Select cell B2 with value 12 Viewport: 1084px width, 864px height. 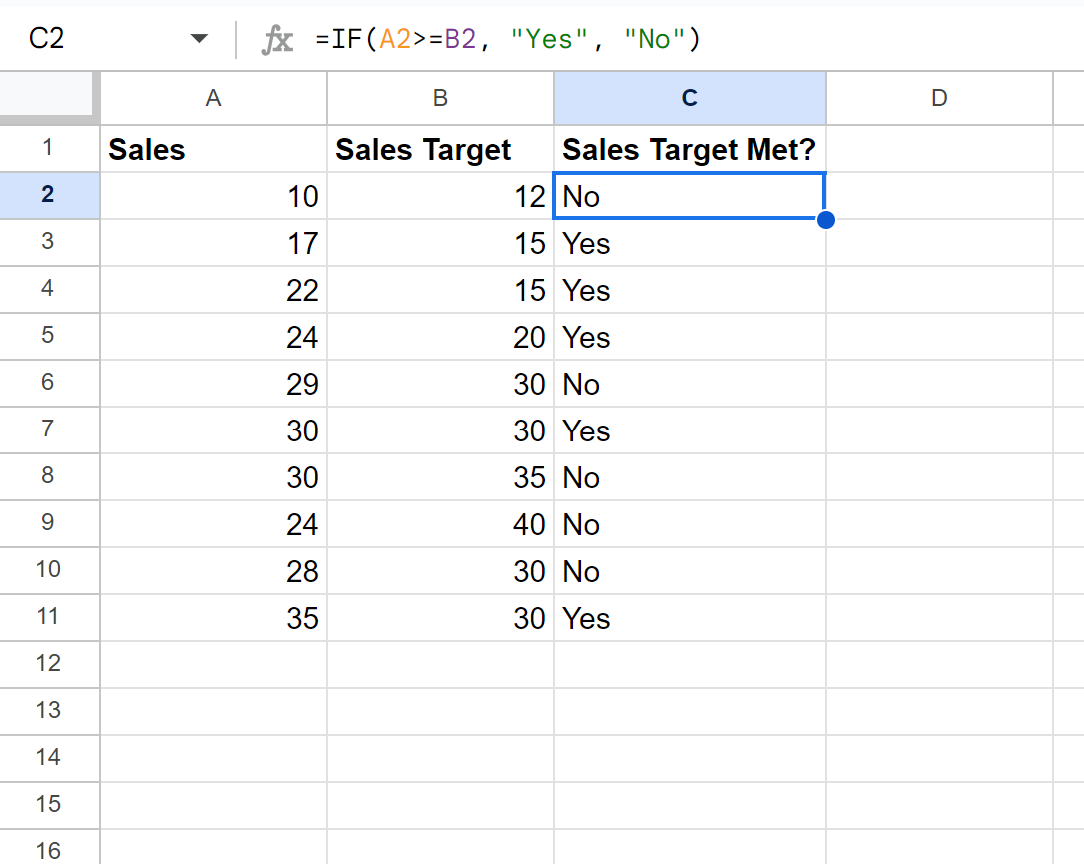[x=440, y=196]
